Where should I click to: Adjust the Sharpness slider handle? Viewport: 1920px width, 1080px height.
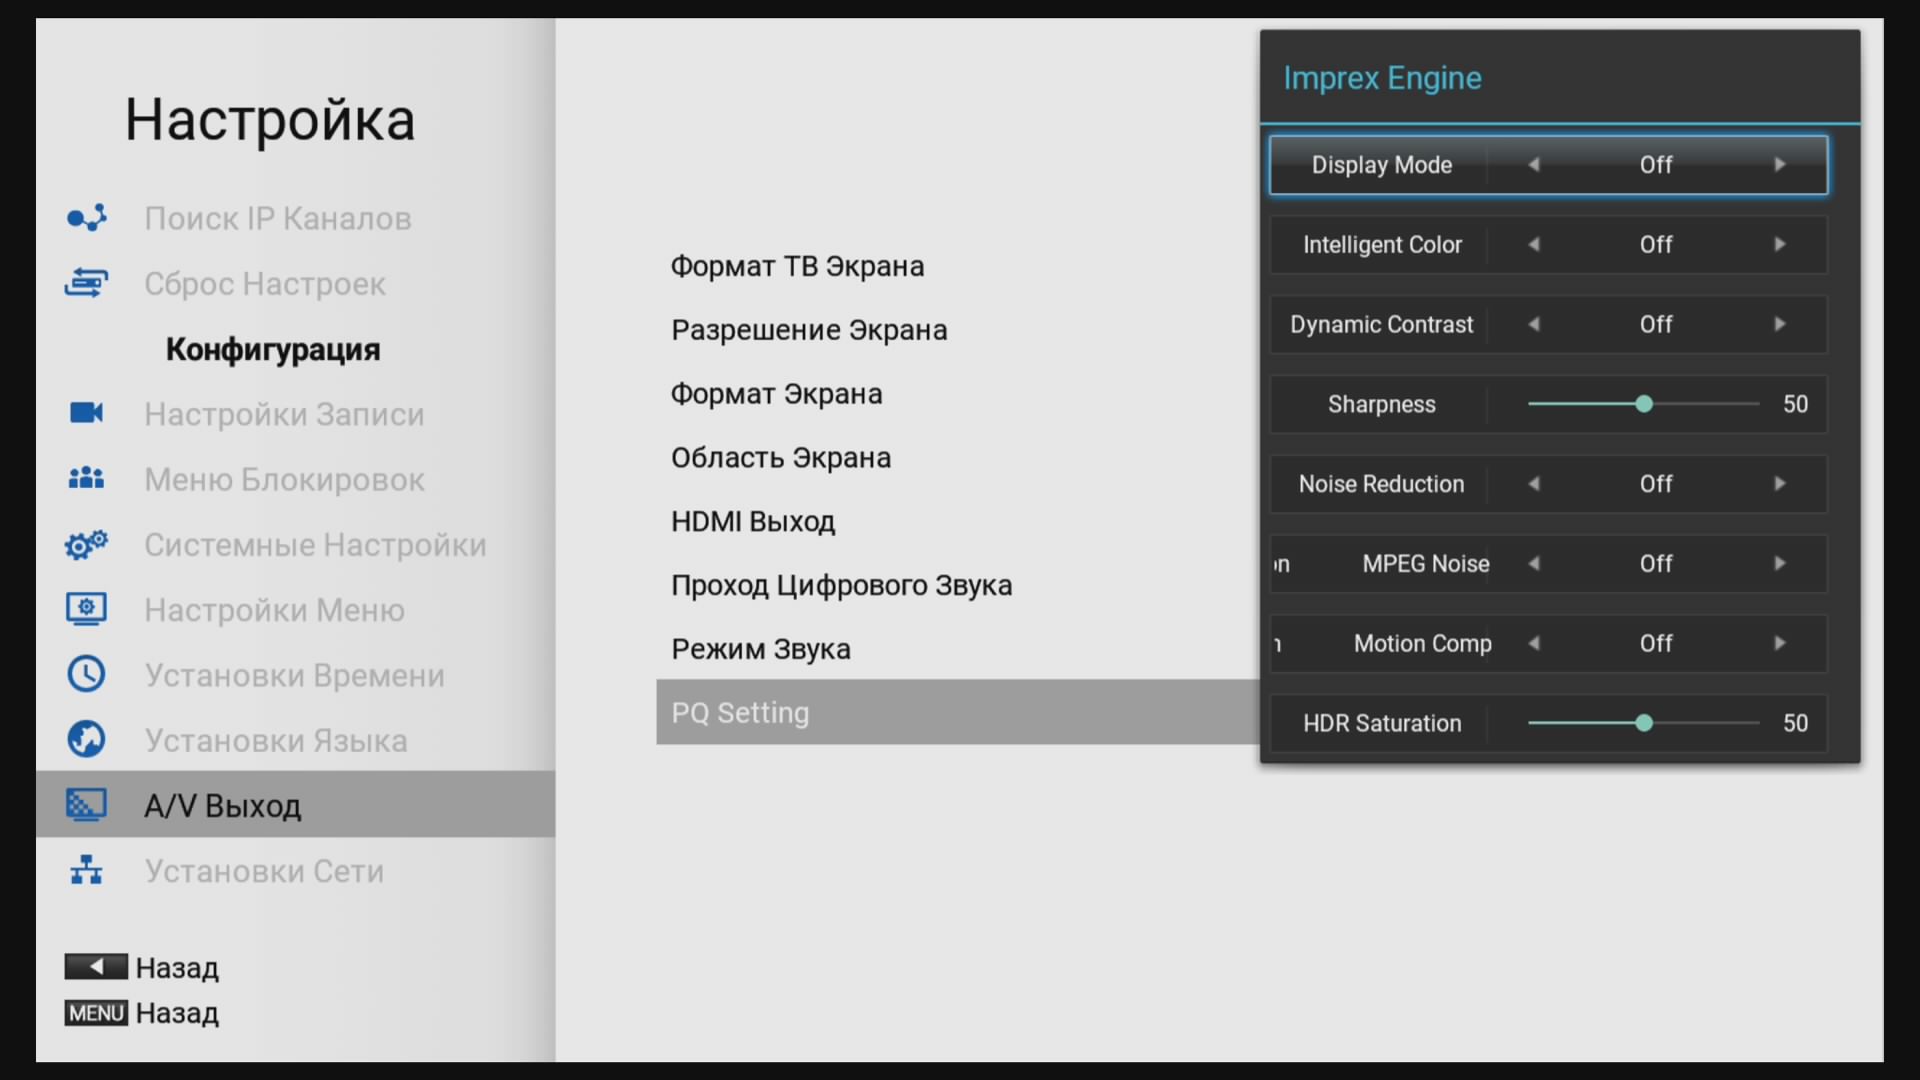(x=1644, y=404)
